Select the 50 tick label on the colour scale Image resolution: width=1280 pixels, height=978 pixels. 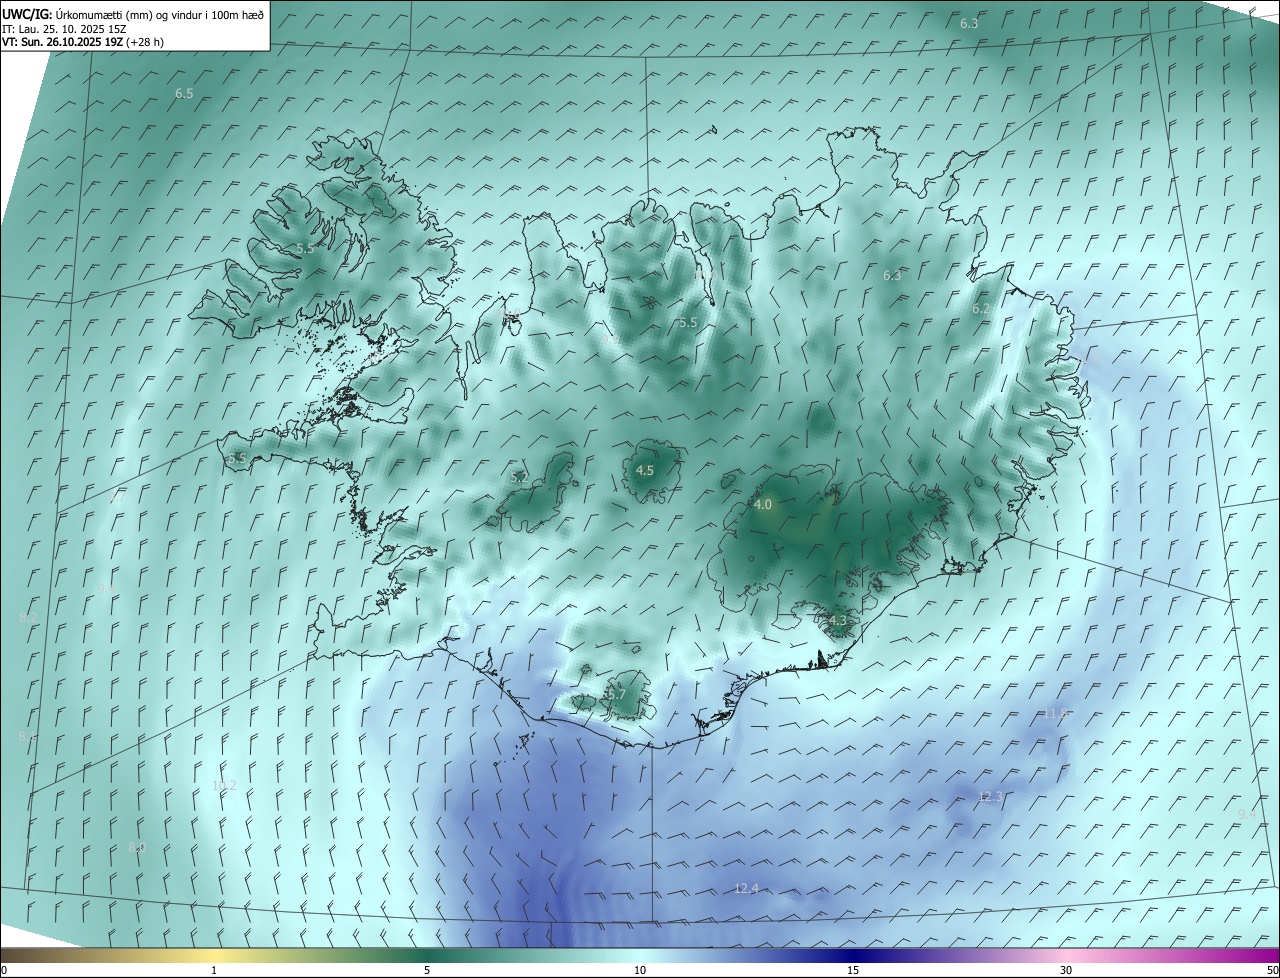(1272, 970)
